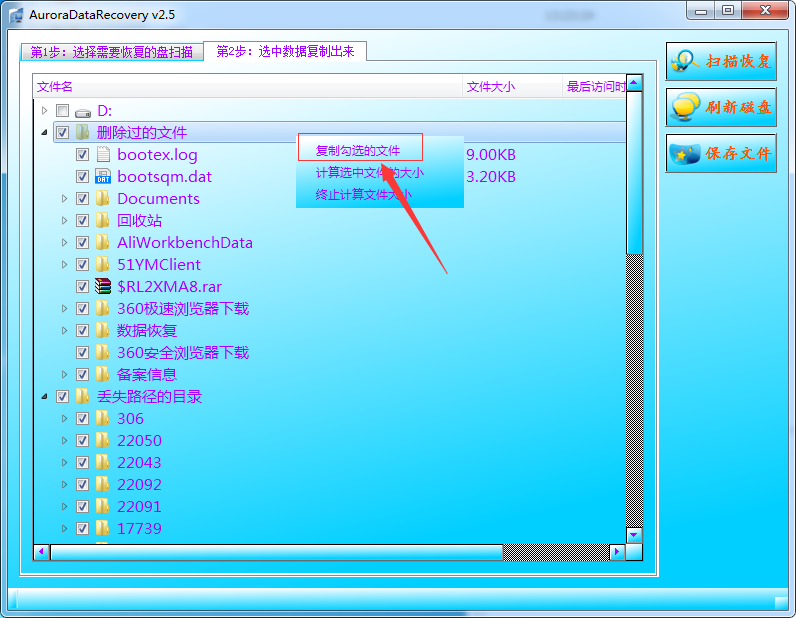The width and height of the screenshot is (796, 618).
Task: Select the $RL2XMA8.rar archive icon
Action: [102, 287]
